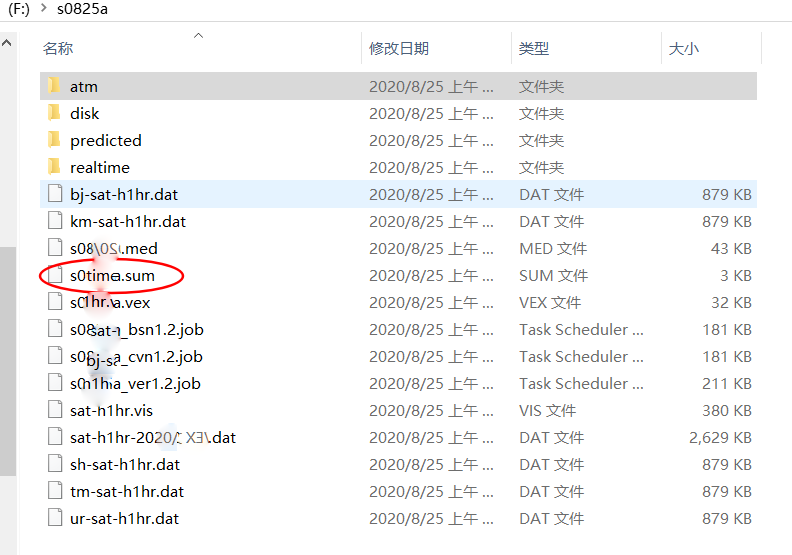Click the s0825a breadcrumb segment

tap(82, 9)
